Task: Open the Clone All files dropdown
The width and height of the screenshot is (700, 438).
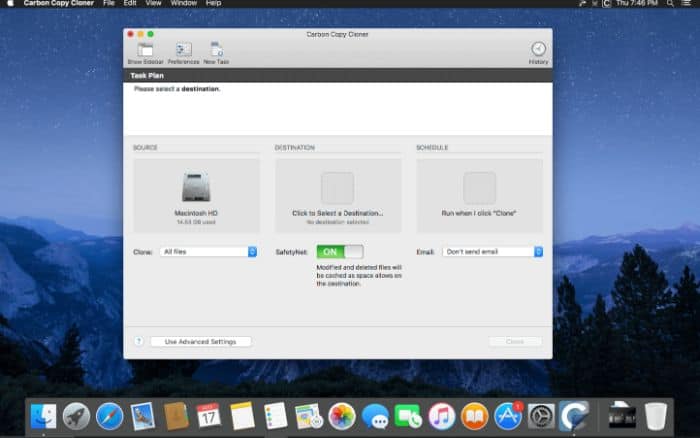Action: click(x=208, y=252)
